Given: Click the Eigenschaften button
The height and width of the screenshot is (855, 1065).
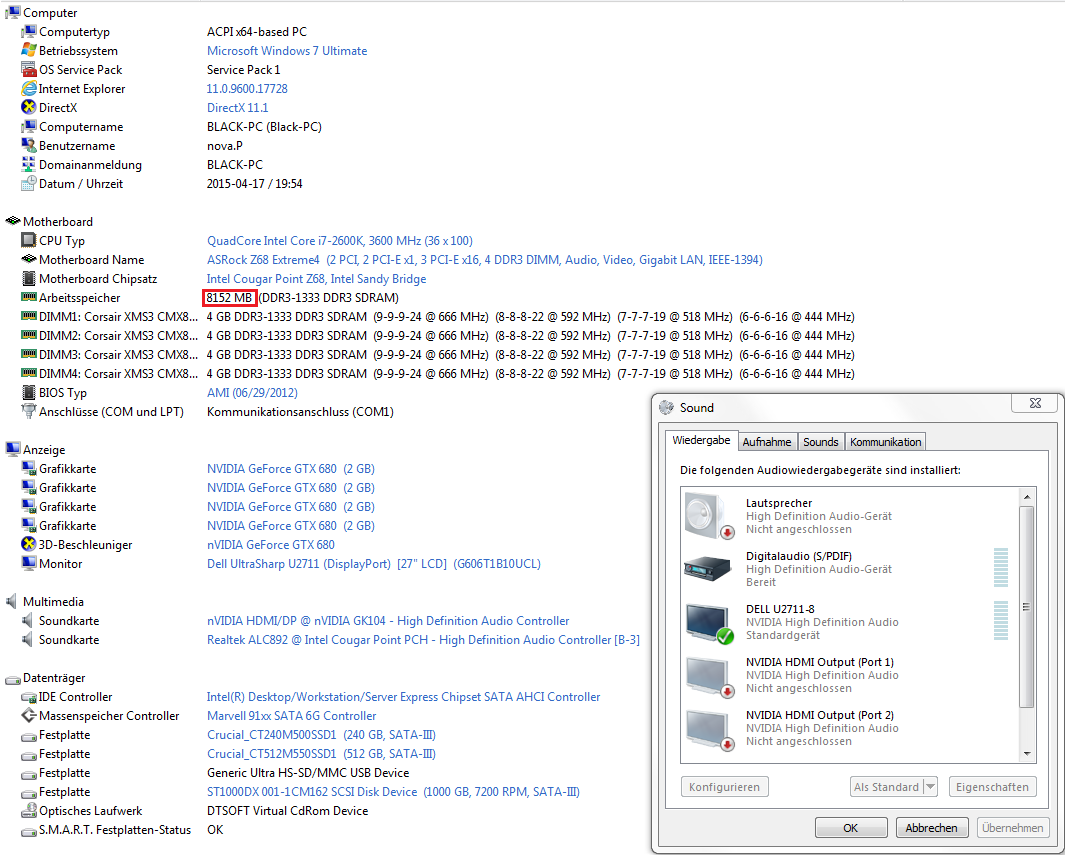Looking at the screenshot, I should click(x=992, y=787).
